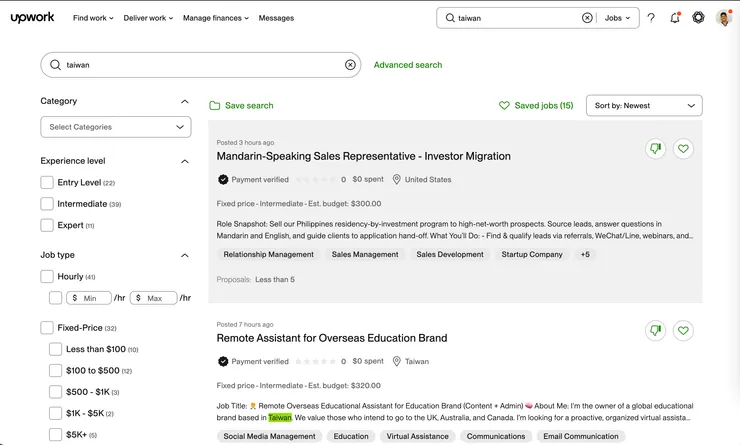Click the Save search button
This screenshot has width=740, height=445.
click(x=241, y=106)
